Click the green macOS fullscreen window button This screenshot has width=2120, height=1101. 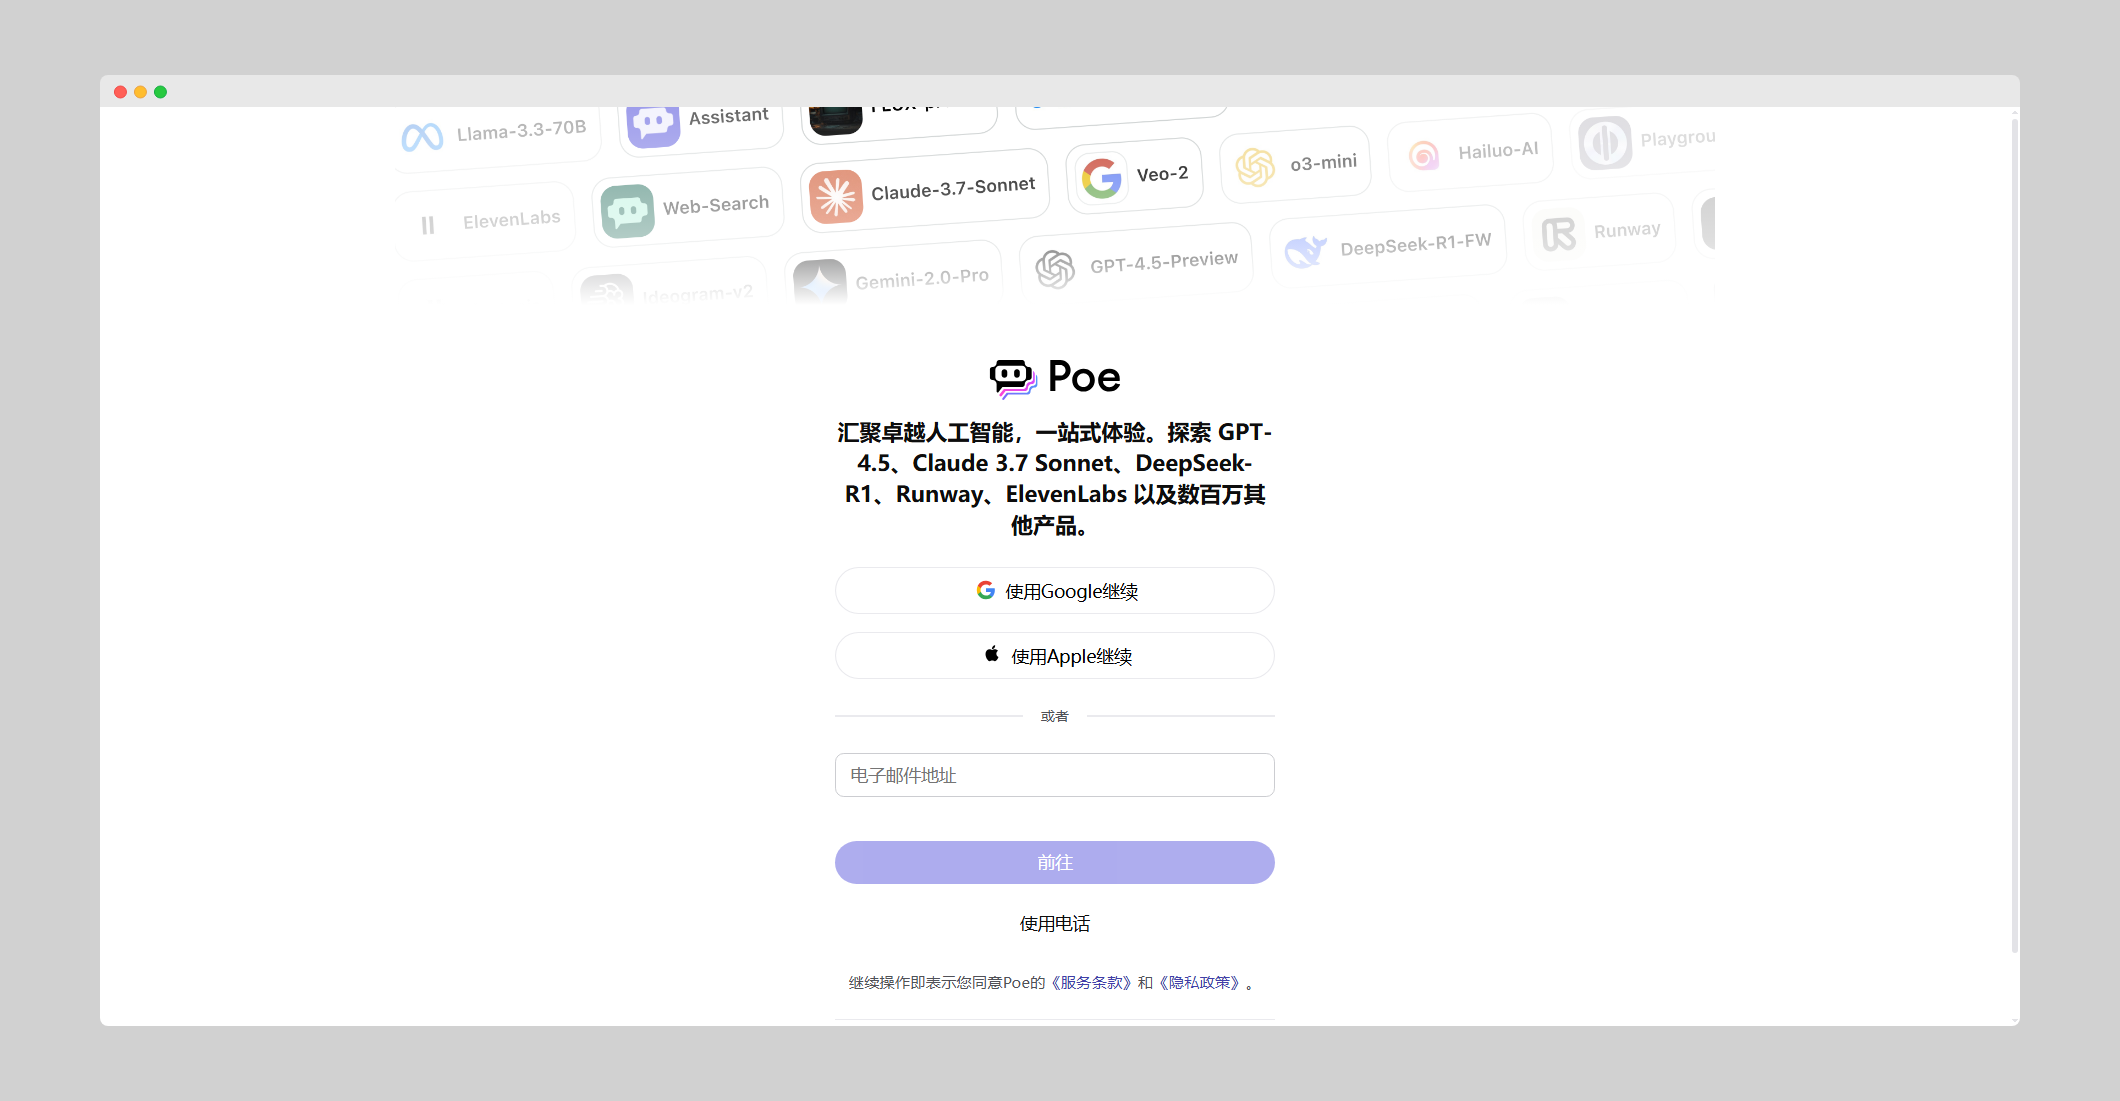160,92
